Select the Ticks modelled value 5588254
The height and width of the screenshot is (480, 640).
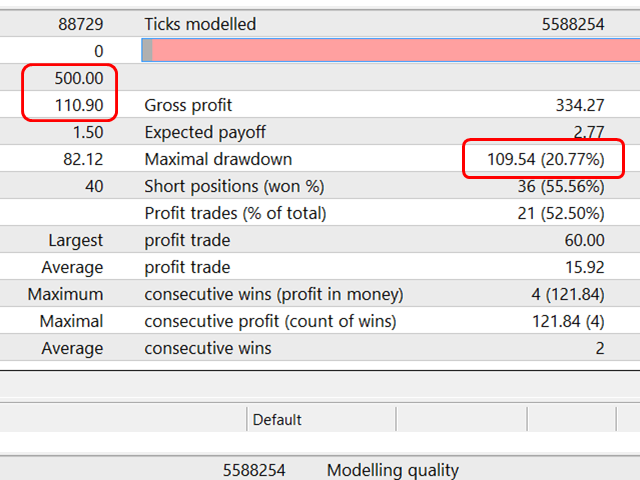click(573, 24)
